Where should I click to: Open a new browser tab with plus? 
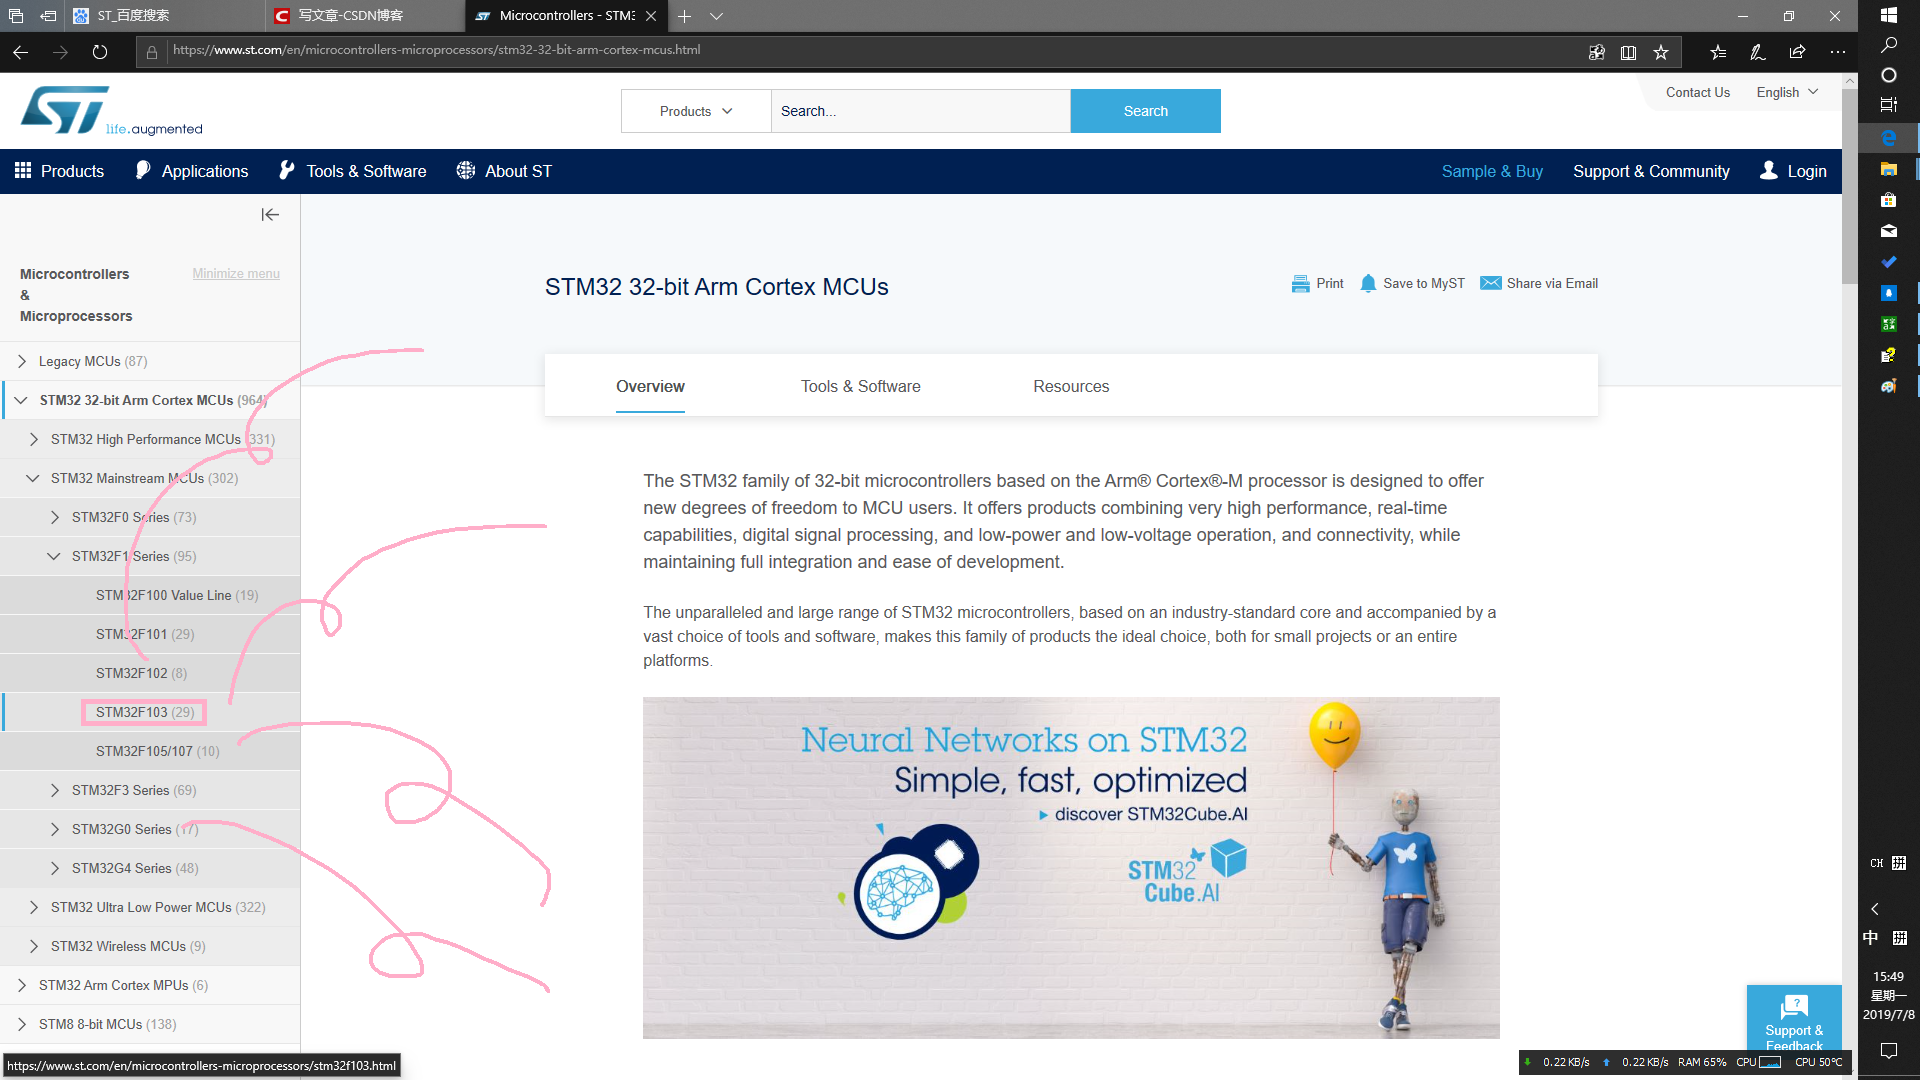[x=684, y=16]
